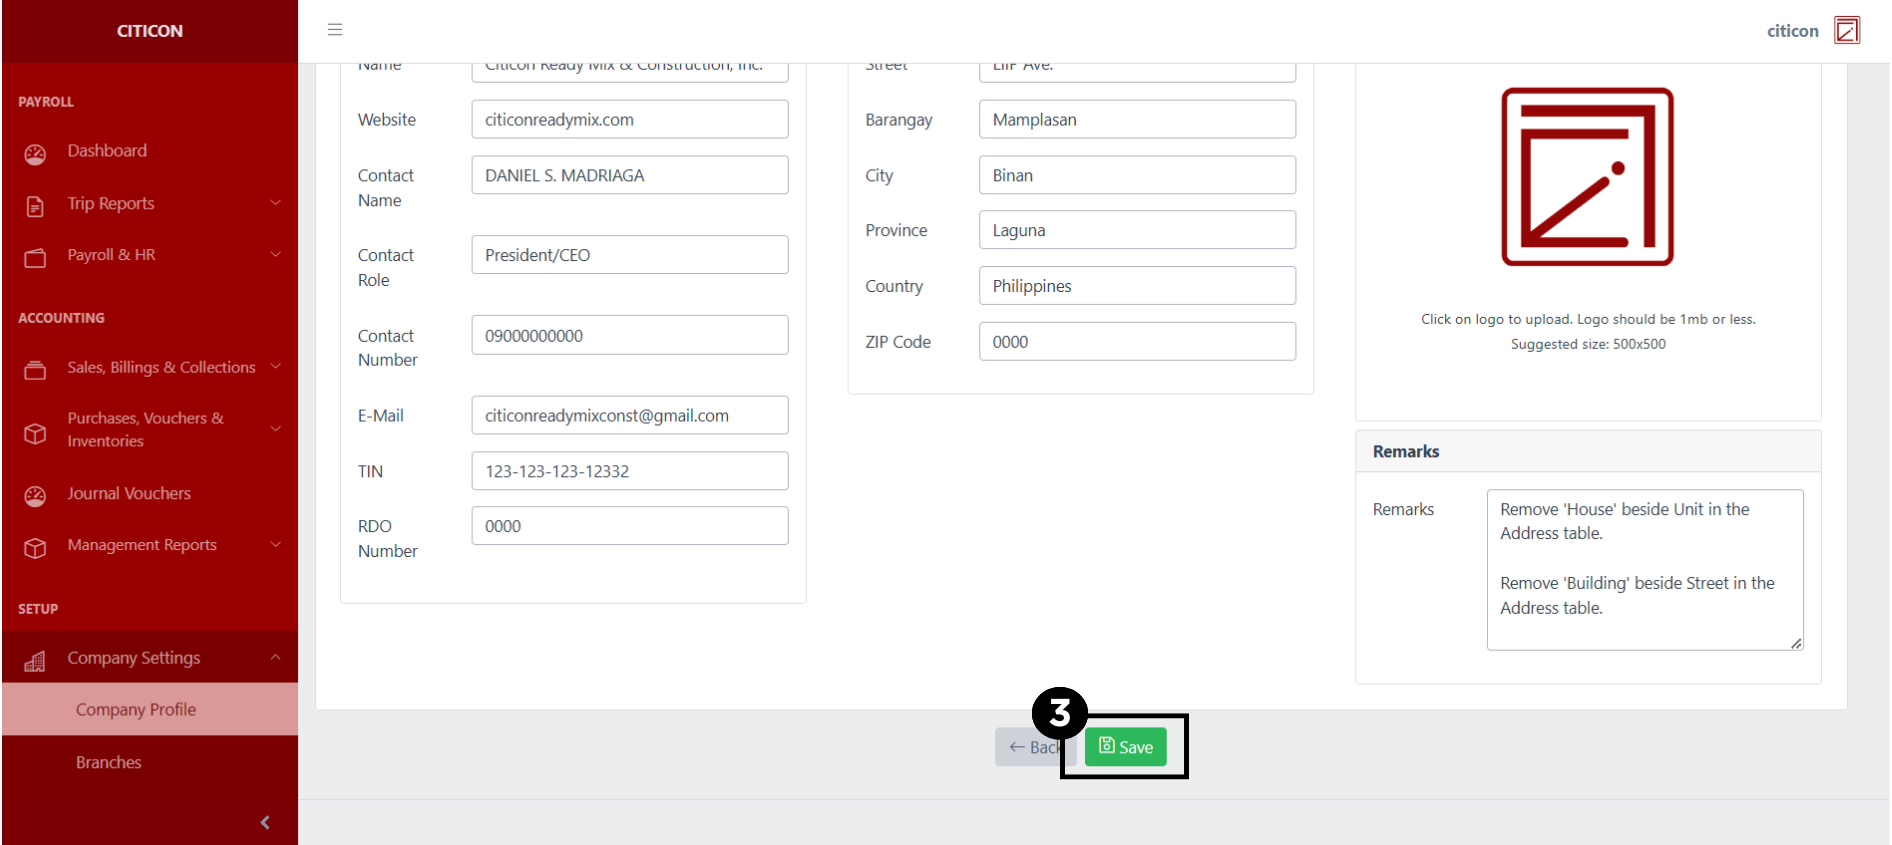Image resolution: width=1892 pixels, height=845 pixels.
Task: Click company logo to upload image
Action: (1587, 177)
